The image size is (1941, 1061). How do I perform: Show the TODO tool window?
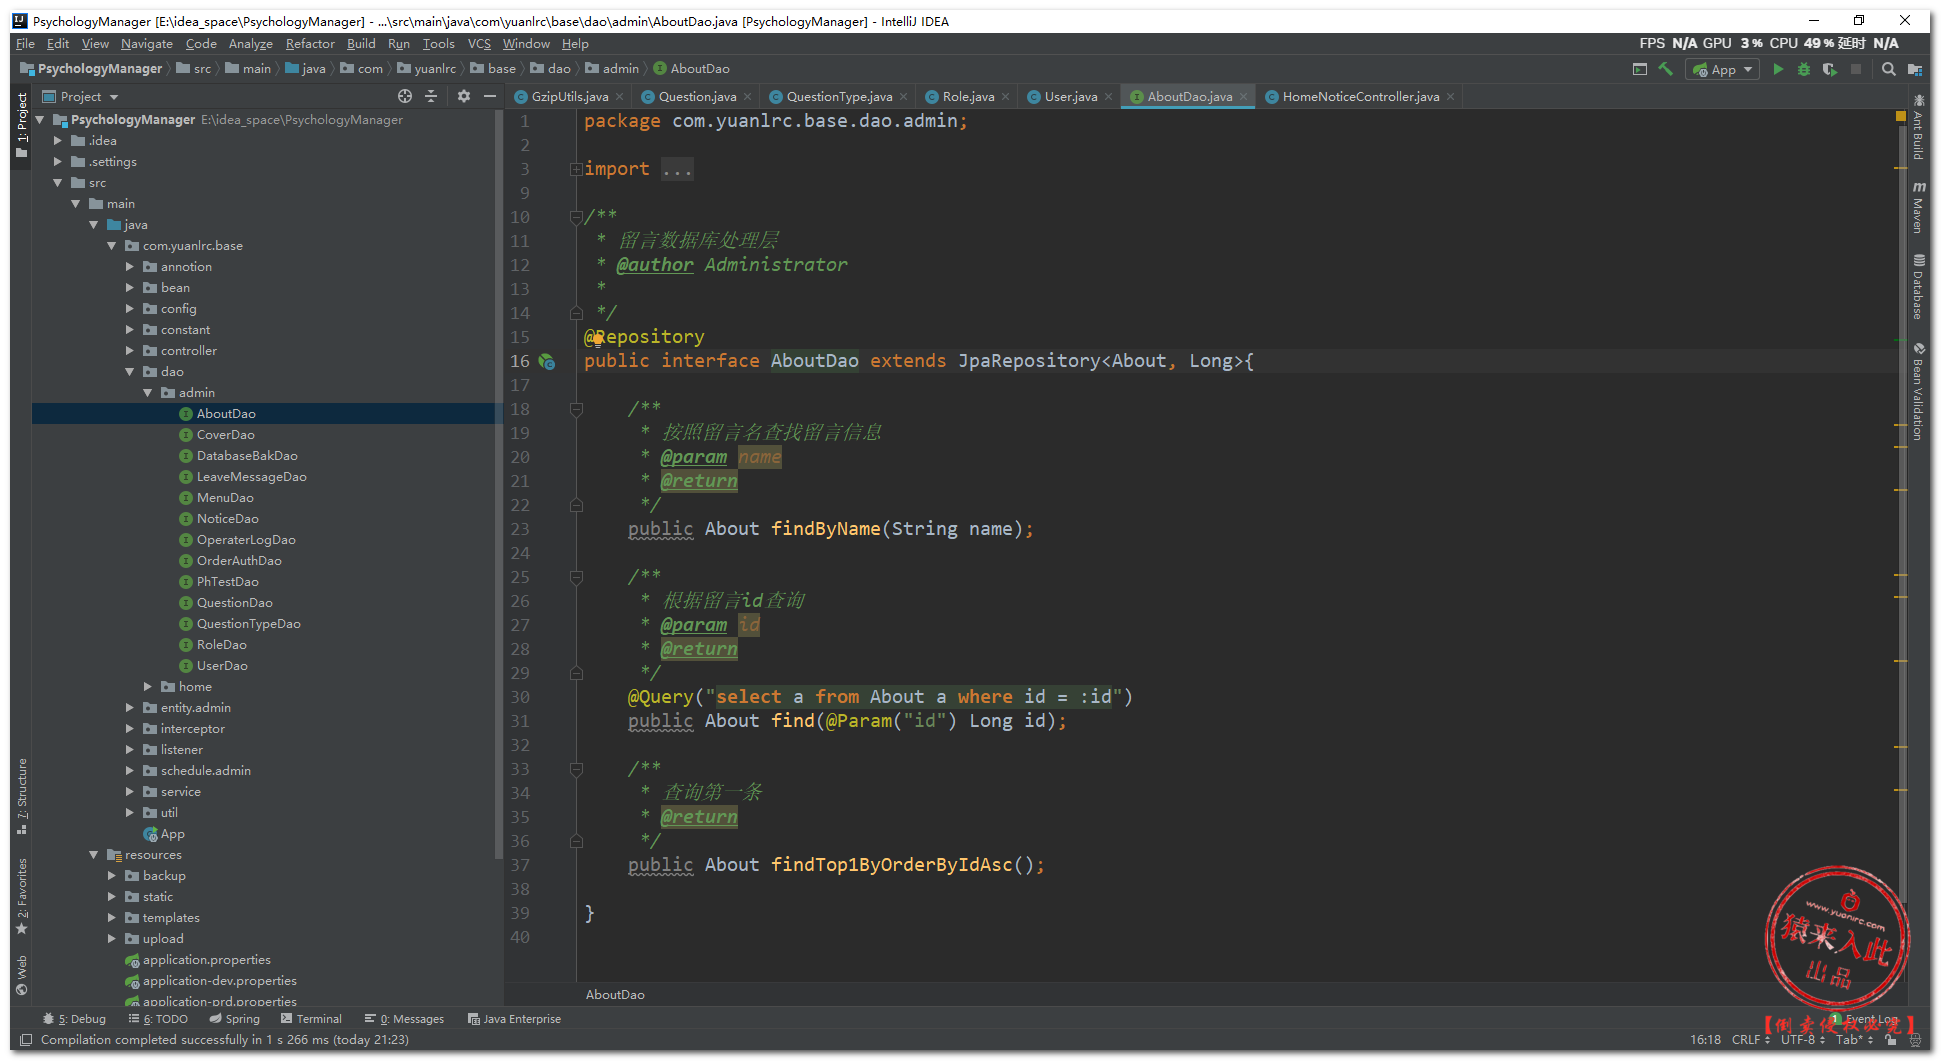[x=158, y=1019]
